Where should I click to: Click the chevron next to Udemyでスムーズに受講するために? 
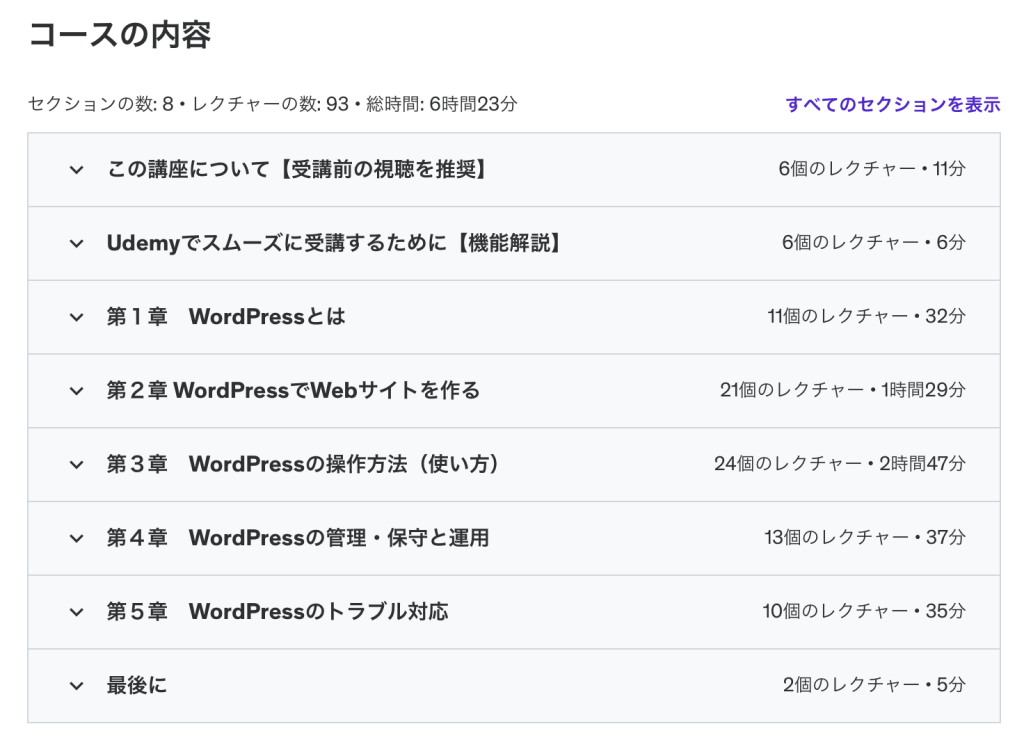76,244
